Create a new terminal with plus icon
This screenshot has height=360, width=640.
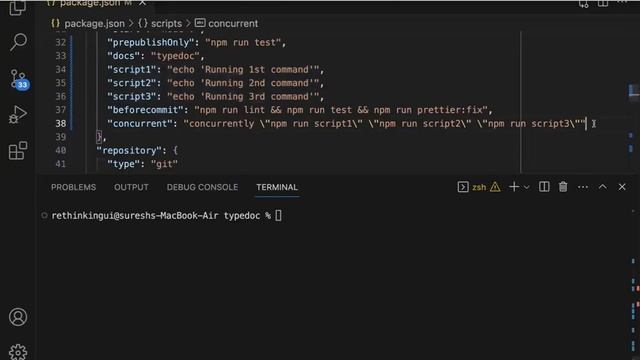(x=514, y=187)
